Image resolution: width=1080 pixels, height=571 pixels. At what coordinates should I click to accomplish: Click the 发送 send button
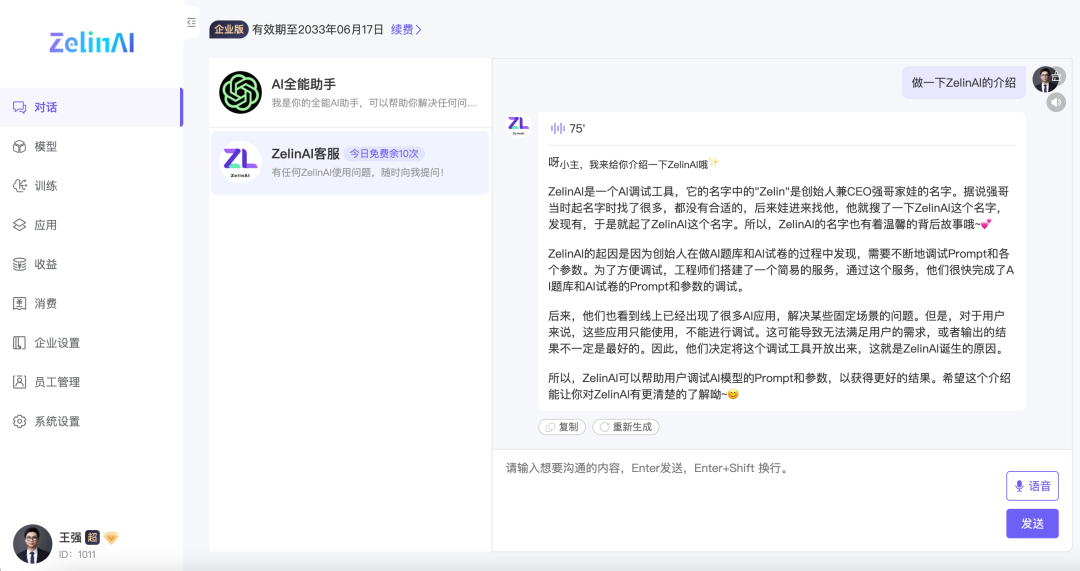(x=1032, y=523)
